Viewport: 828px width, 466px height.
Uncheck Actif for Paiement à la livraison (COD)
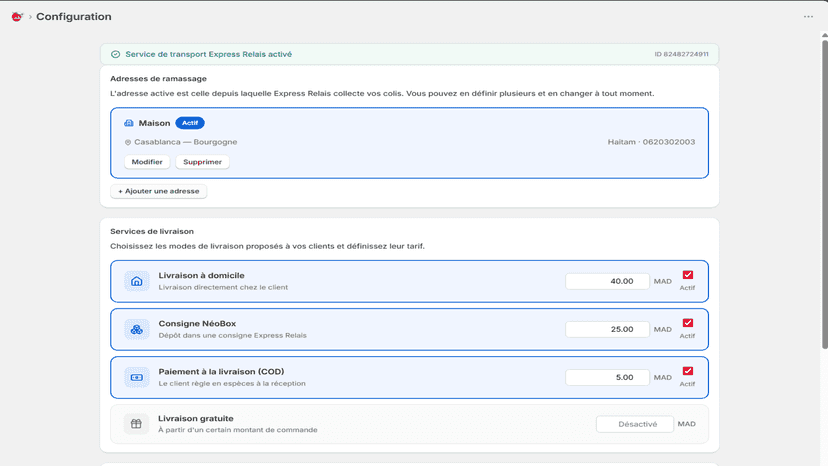pos(688,371)
